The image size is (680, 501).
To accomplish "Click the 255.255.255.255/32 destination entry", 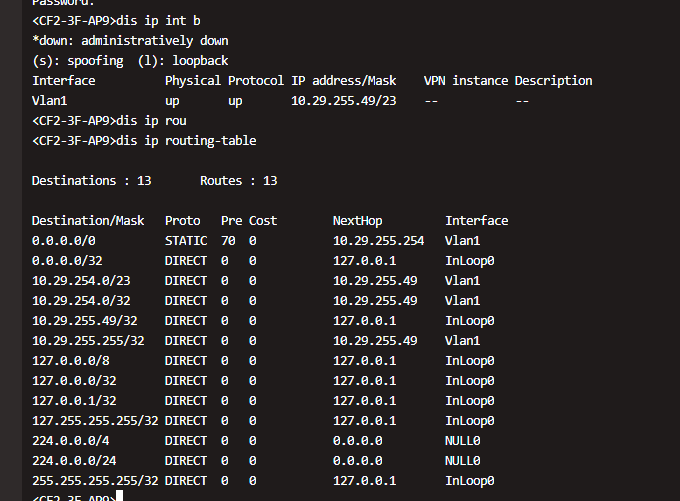I will click(x=95, y=481).
